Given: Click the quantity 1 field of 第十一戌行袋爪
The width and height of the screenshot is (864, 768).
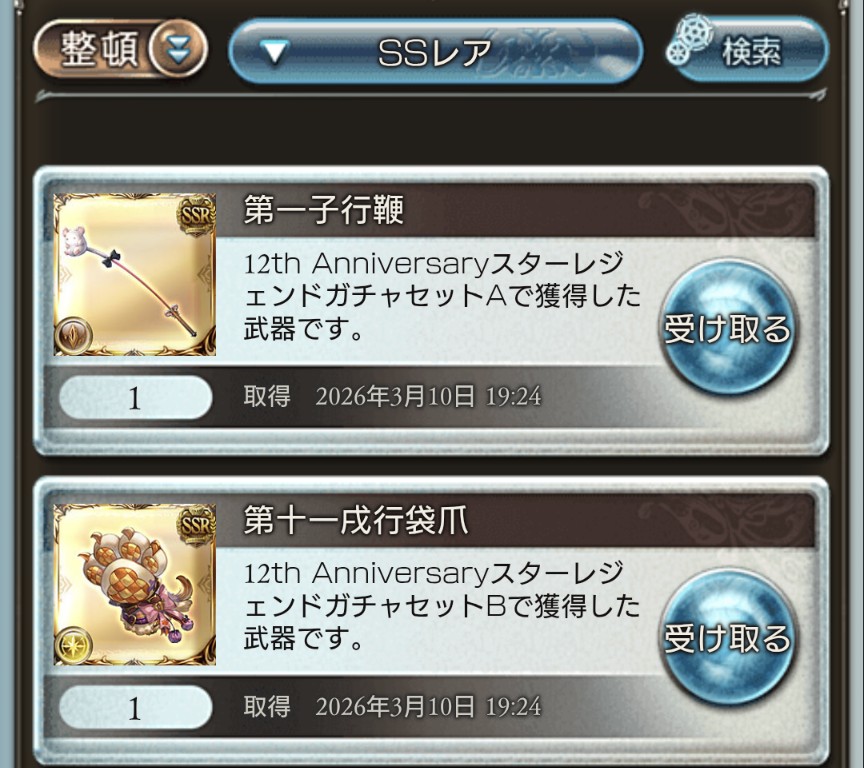Looking at the screenshot, I should pos(135,707).
